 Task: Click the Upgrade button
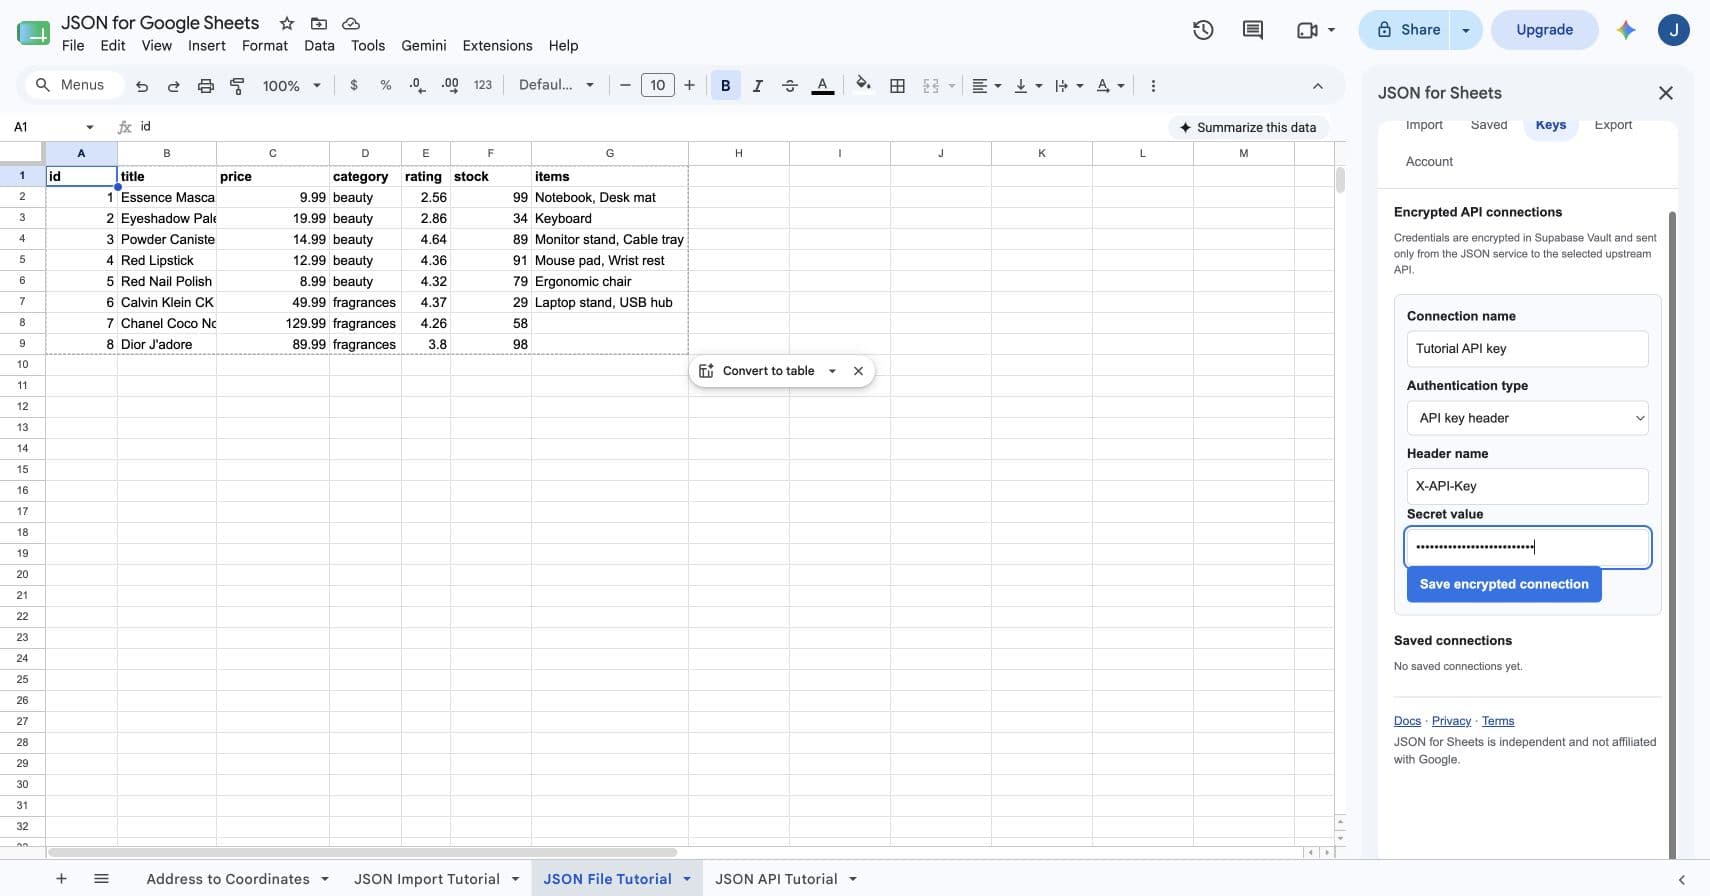[1544, 30]
